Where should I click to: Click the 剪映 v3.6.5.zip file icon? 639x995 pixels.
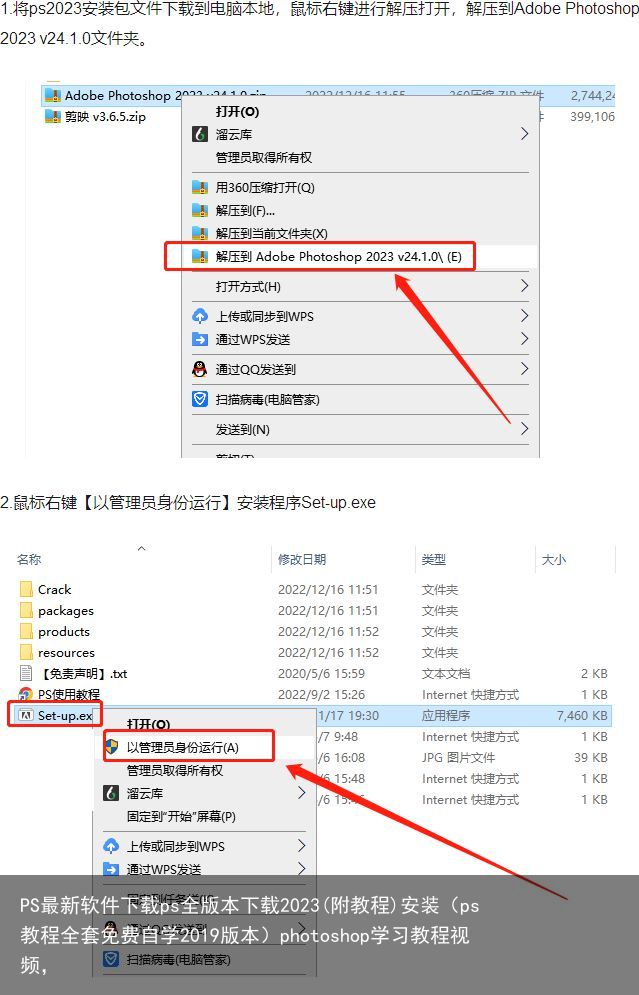click(53, 117)
